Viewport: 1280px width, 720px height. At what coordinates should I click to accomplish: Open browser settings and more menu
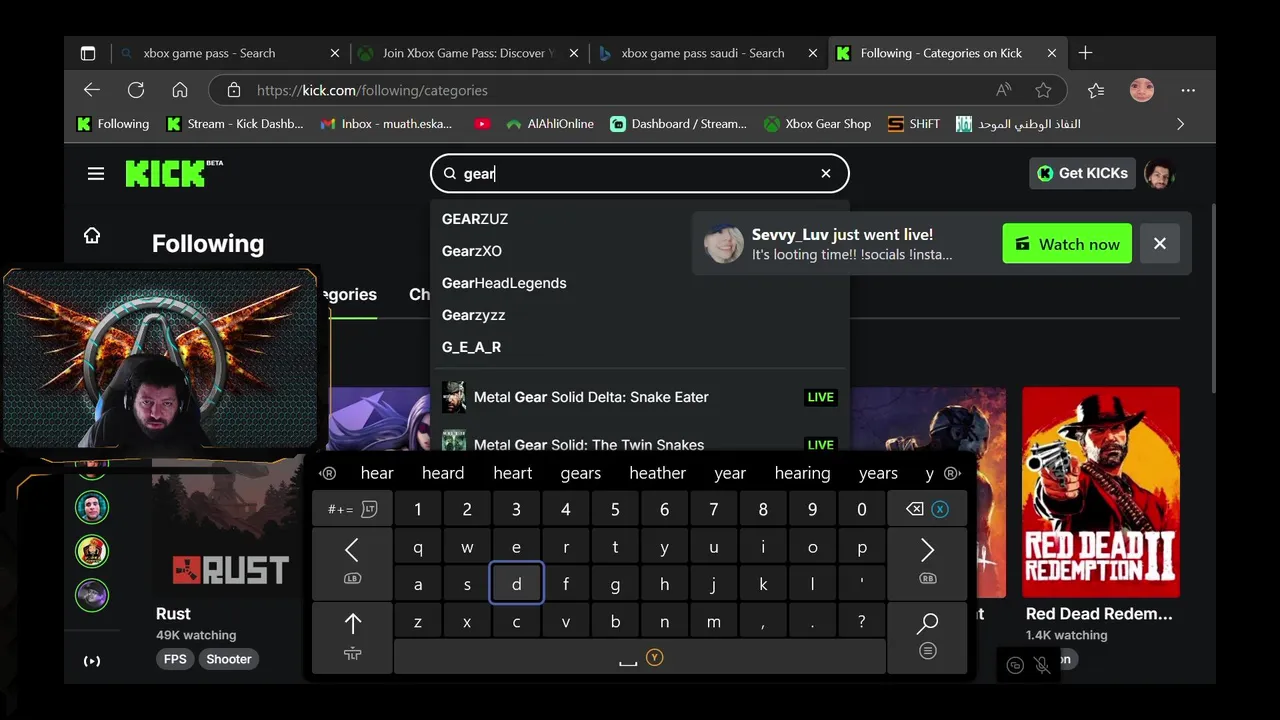pyautogui.click(x=1188, y=90)
